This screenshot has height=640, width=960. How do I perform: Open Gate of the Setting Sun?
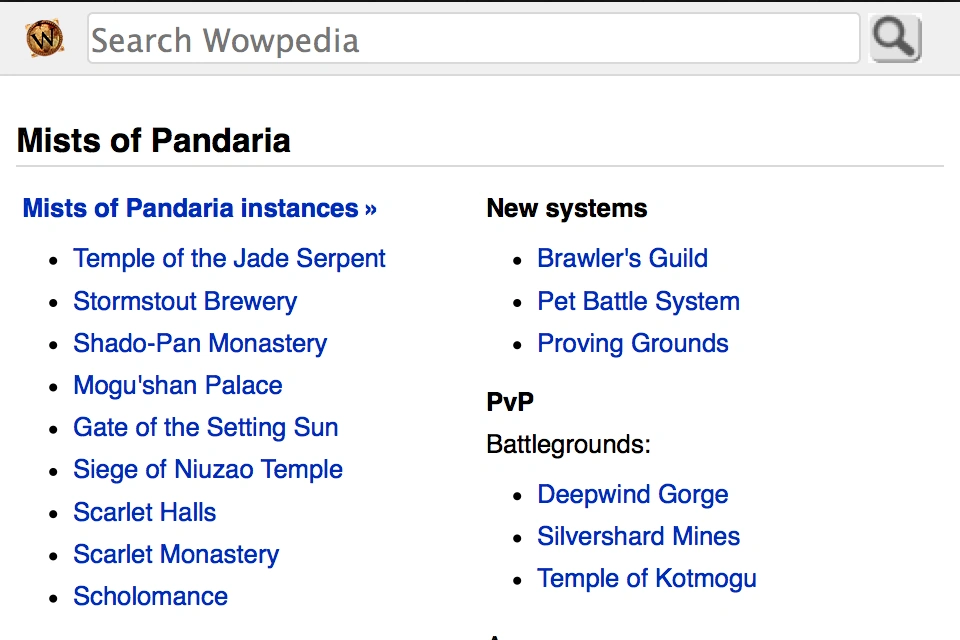point(206,427)
